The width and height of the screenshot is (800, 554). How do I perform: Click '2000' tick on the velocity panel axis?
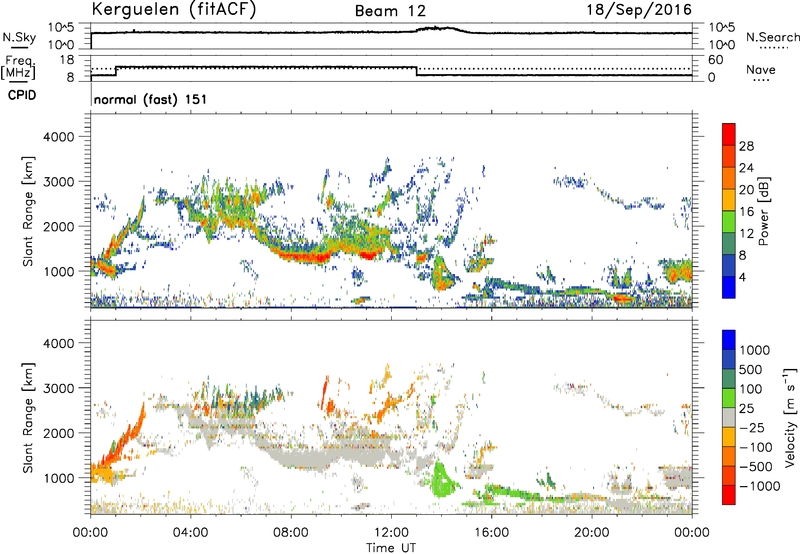(x=58, y=433)
